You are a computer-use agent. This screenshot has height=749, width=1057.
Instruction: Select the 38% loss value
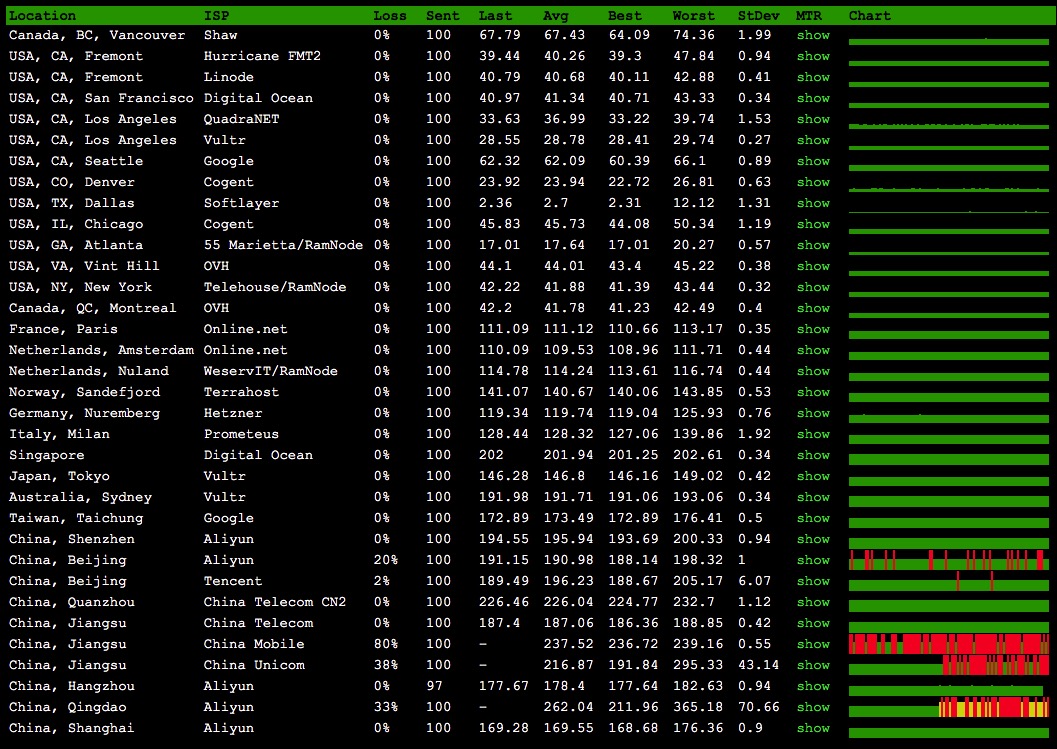pyautogui.click(x=386, y=665)
